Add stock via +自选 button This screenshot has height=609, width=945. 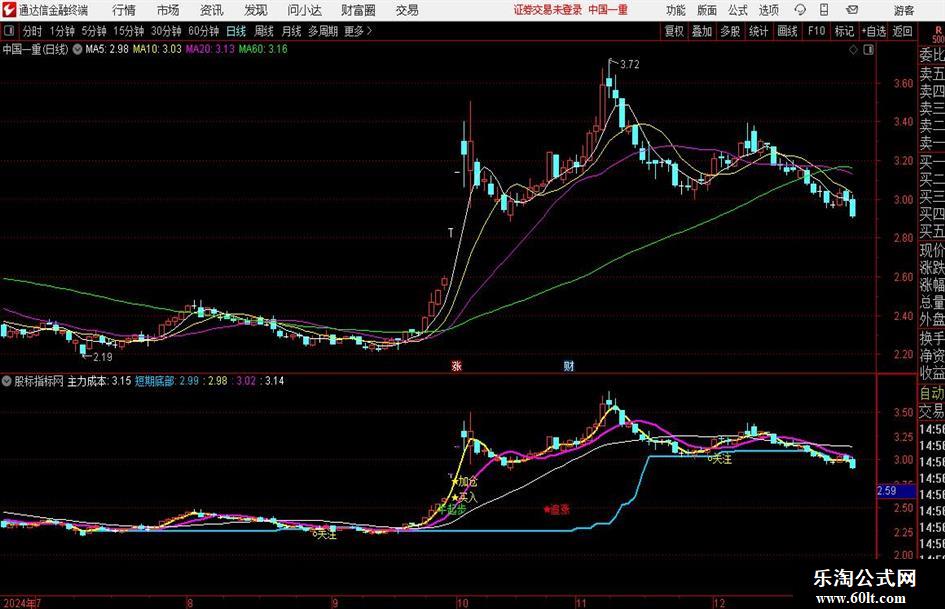874,31
